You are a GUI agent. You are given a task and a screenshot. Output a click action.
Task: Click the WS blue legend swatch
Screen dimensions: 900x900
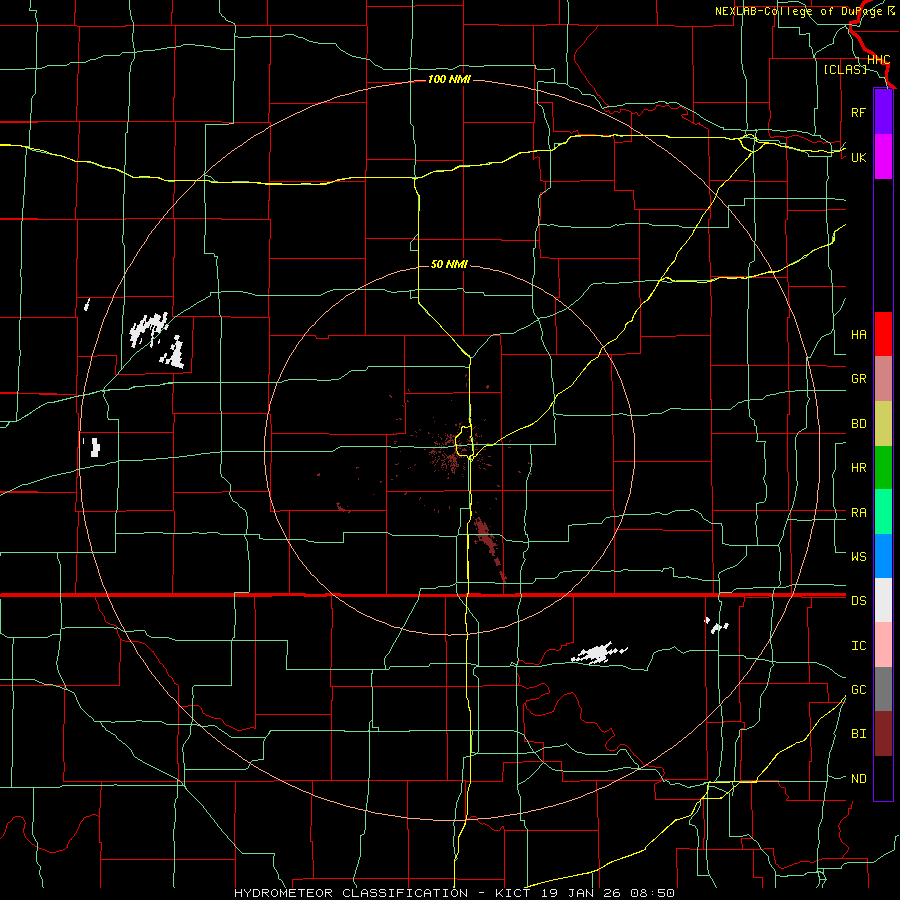883,556
